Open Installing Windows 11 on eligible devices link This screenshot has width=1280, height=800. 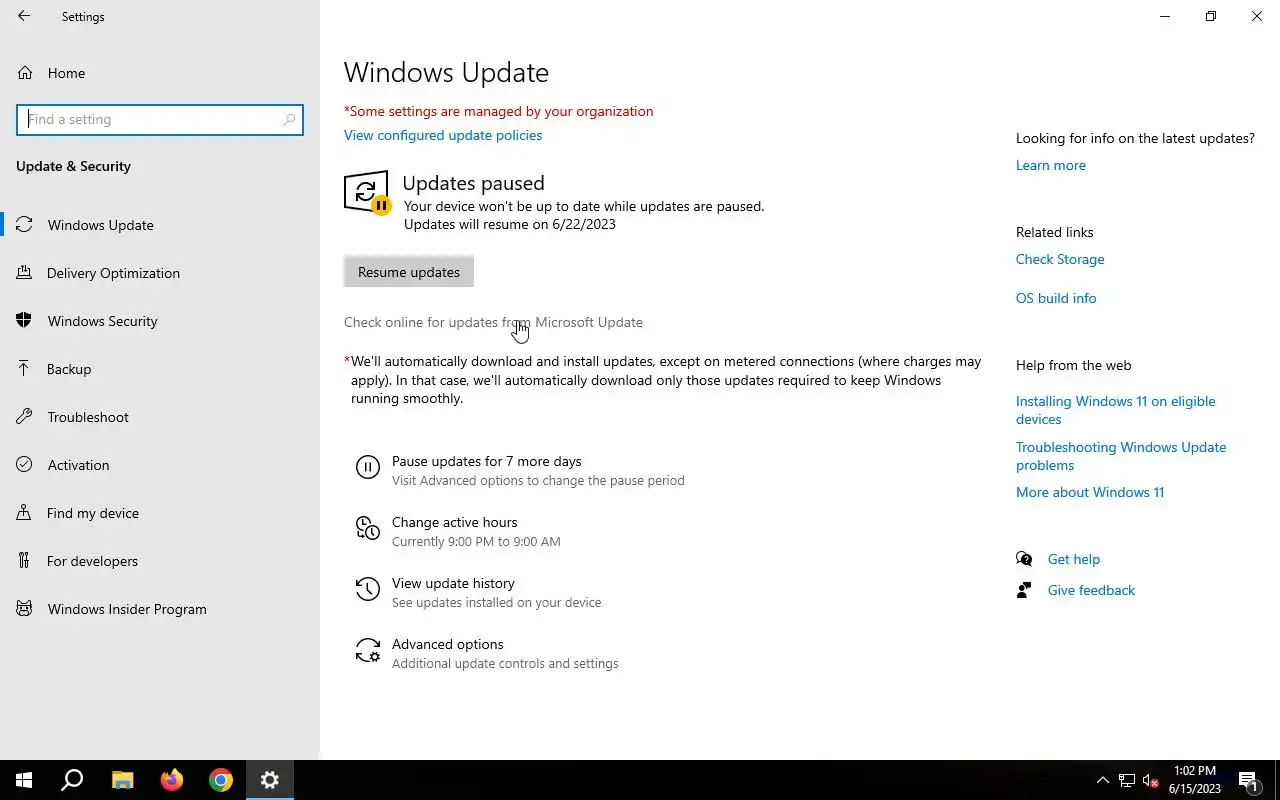[x=1116, y=410]
